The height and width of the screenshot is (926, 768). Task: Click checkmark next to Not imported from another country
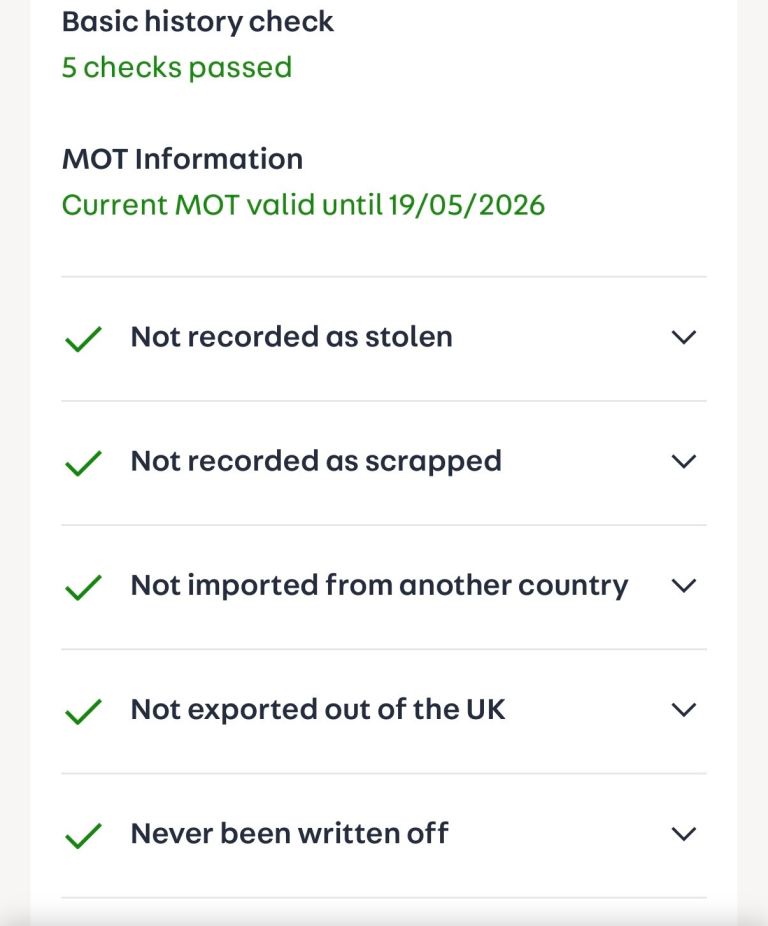click(x=83, y=587)
